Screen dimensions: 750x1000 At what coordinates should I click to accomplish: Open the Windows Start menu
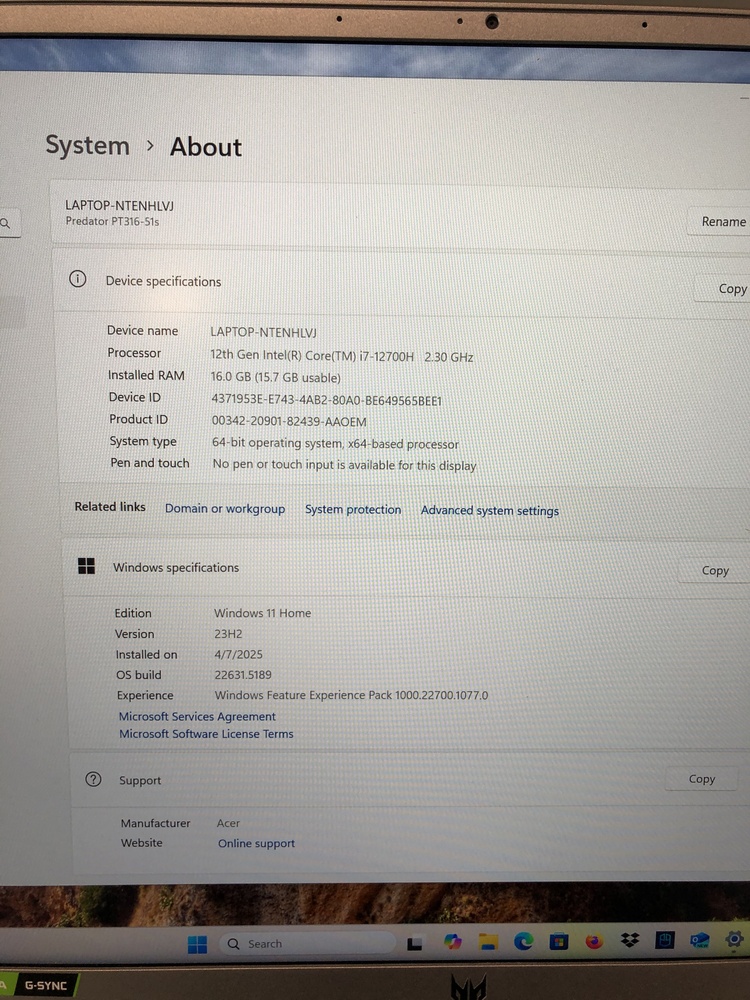(197, 945)
